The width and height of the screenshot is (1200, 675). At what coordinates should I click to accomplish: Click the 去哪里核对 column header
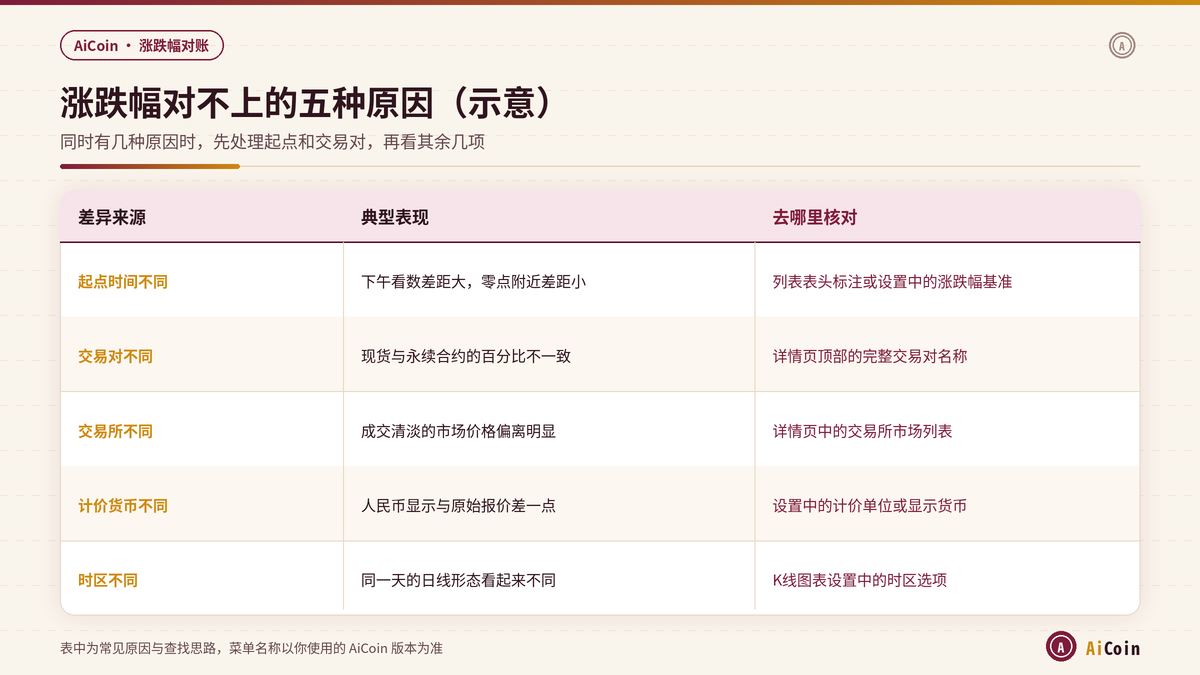point(815,217)
